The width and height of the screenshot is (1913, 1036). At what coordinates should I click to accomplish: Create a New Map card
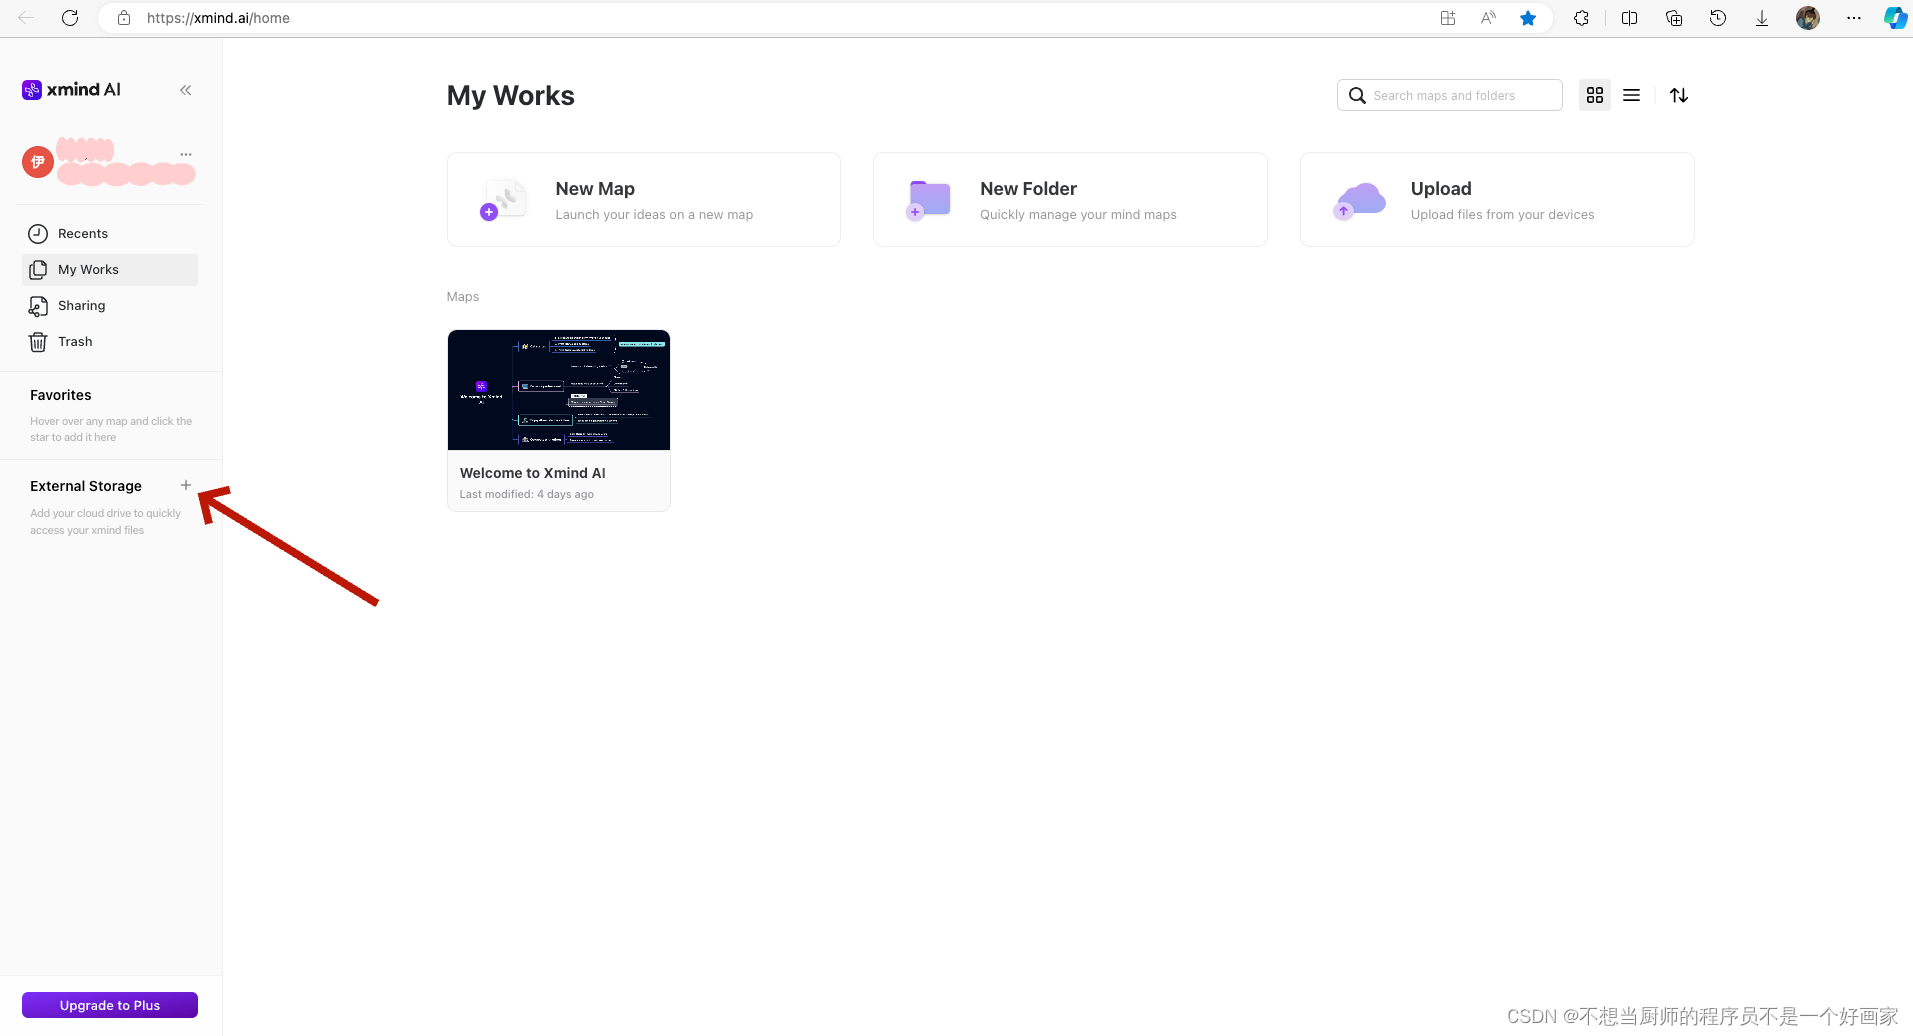tap(644, 200)
